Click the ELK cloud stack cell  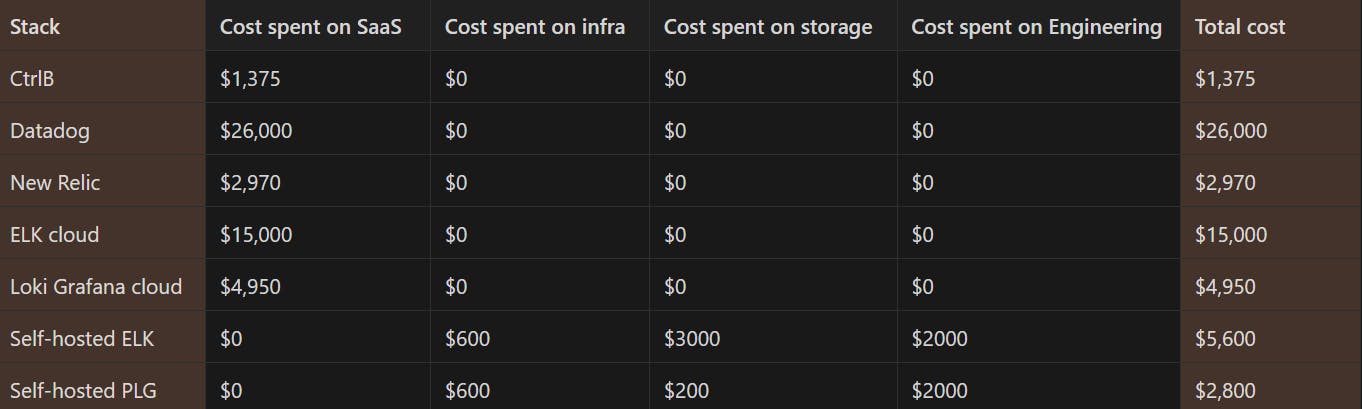55,235
